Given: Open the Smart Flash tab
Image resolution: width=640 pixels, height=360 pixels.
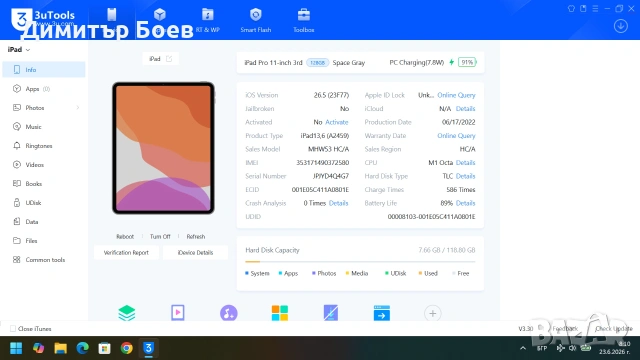Looking at the screenshot, I should [256, 20].
